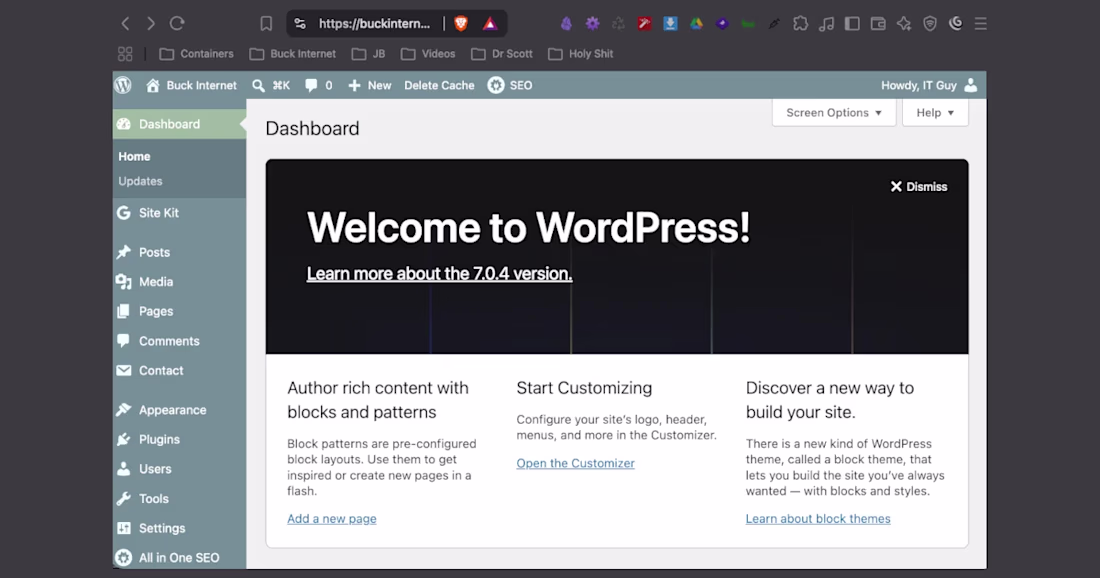
Task: Click the Leo AI sparkle icon
Action: point(904,24)
